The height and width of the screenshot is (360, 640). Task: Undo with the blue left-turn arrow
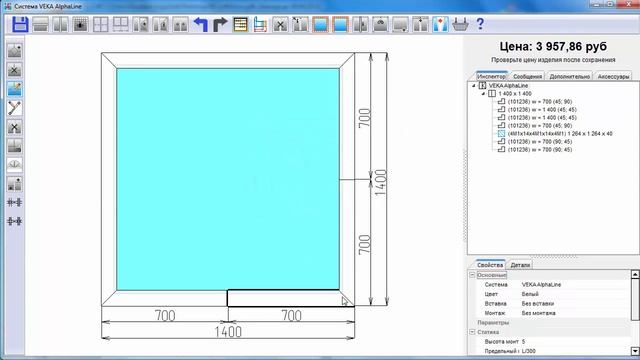pyautogui.click(x=201, y=24)
